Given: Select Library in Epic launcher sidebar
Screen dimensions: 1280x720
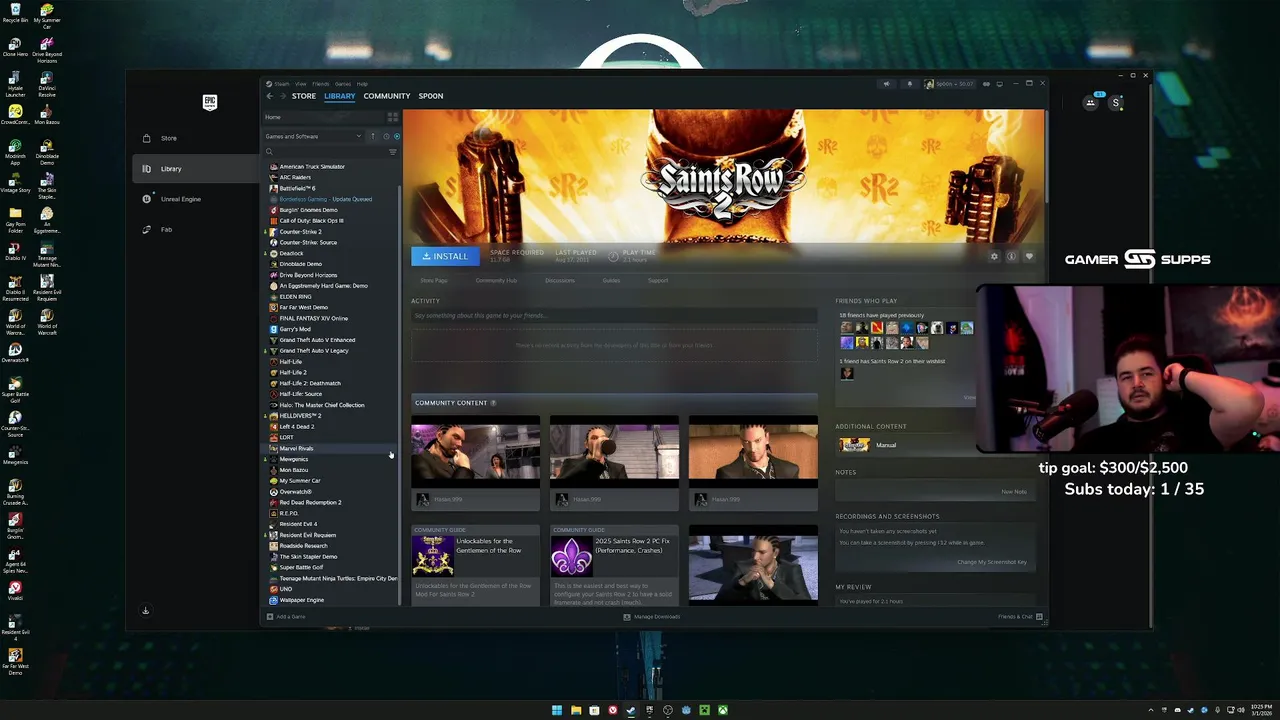Looking at the screenshot, I should [x=195, y=169].
